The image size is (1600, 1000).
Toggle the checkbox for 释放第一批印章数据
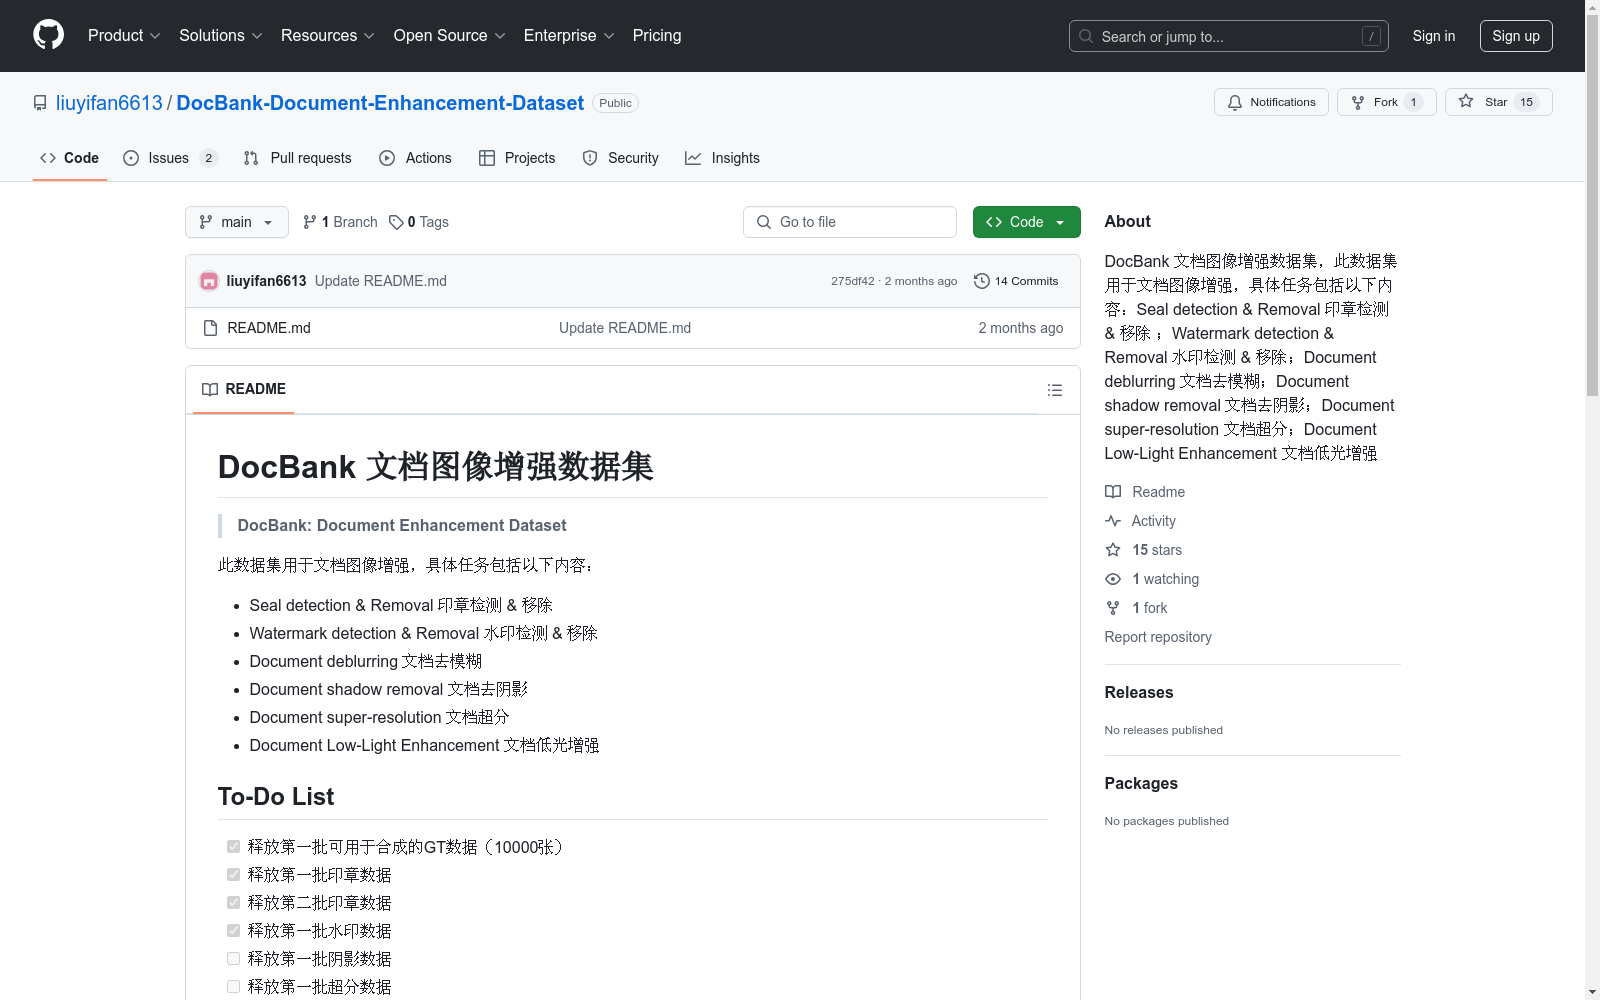click(233, 874)
